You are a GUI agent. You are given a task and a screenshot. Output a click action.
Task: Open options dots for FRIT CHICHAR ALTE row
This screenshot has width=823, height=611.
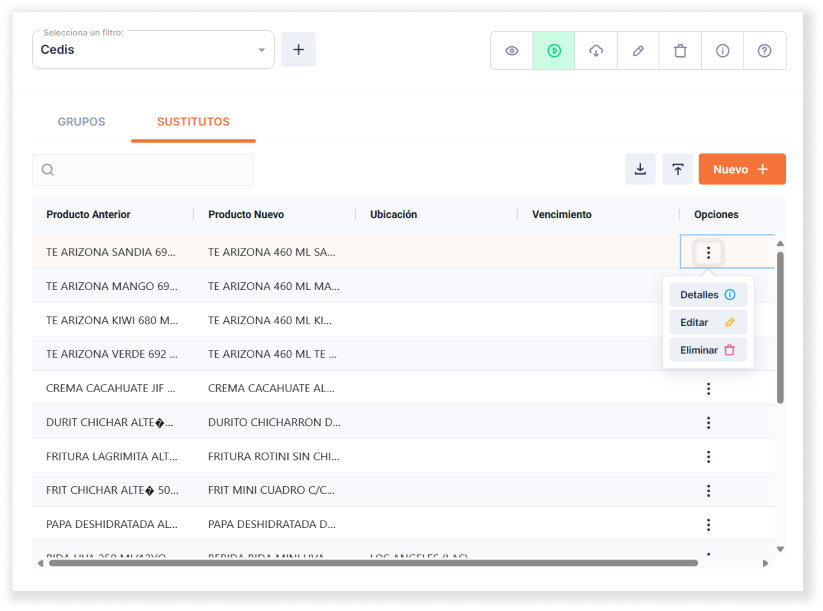[x=708, y=491]
